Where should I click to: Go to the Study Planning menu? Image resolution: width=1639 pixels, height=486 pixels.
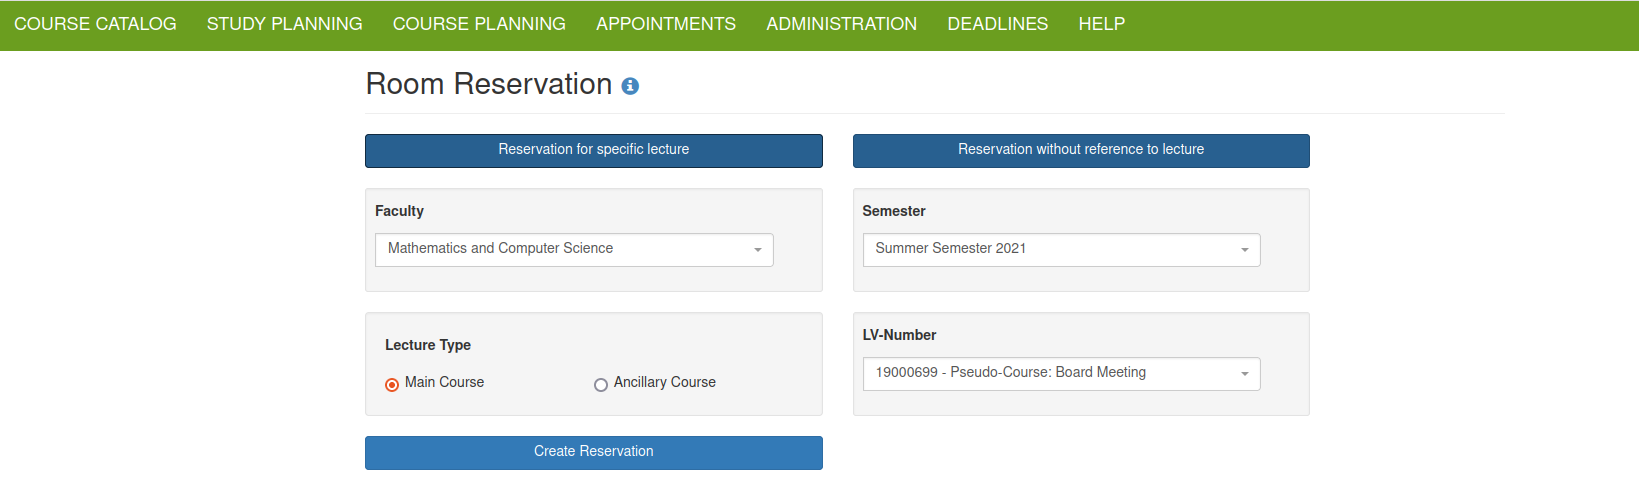(x=285, y=24)
